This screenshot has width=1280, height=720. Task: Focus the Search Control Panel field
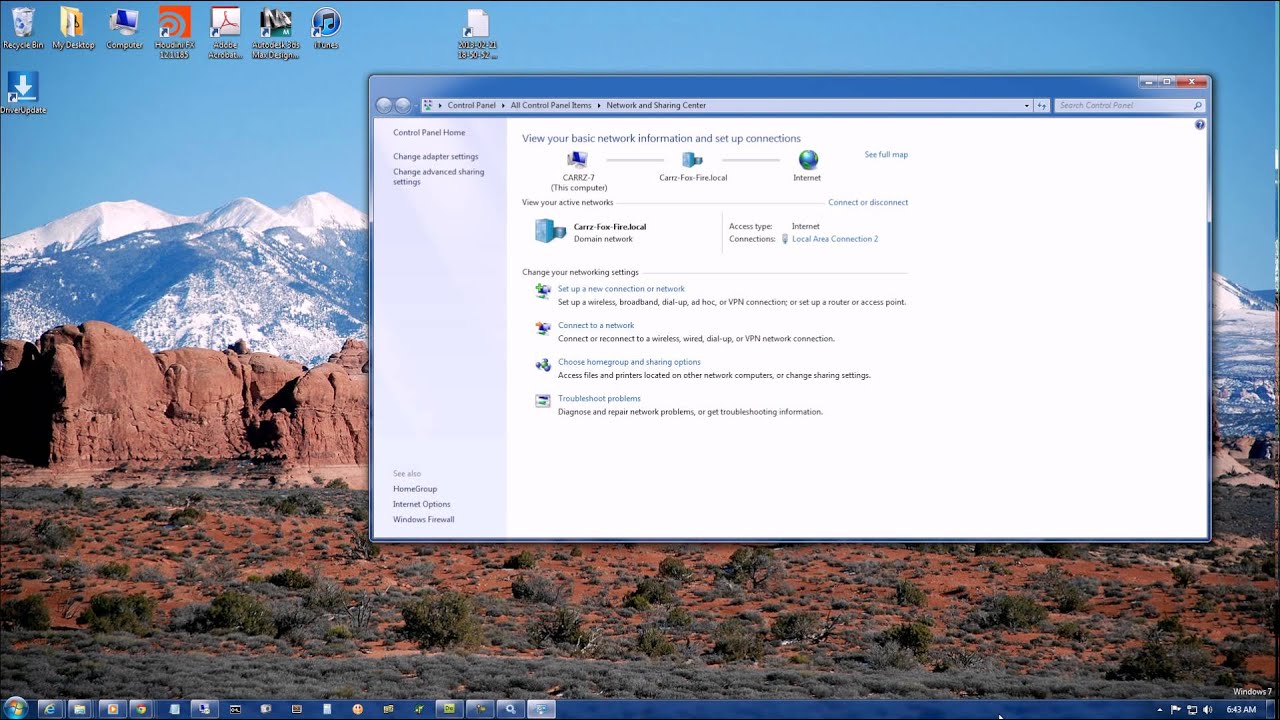click(1129, 105)
